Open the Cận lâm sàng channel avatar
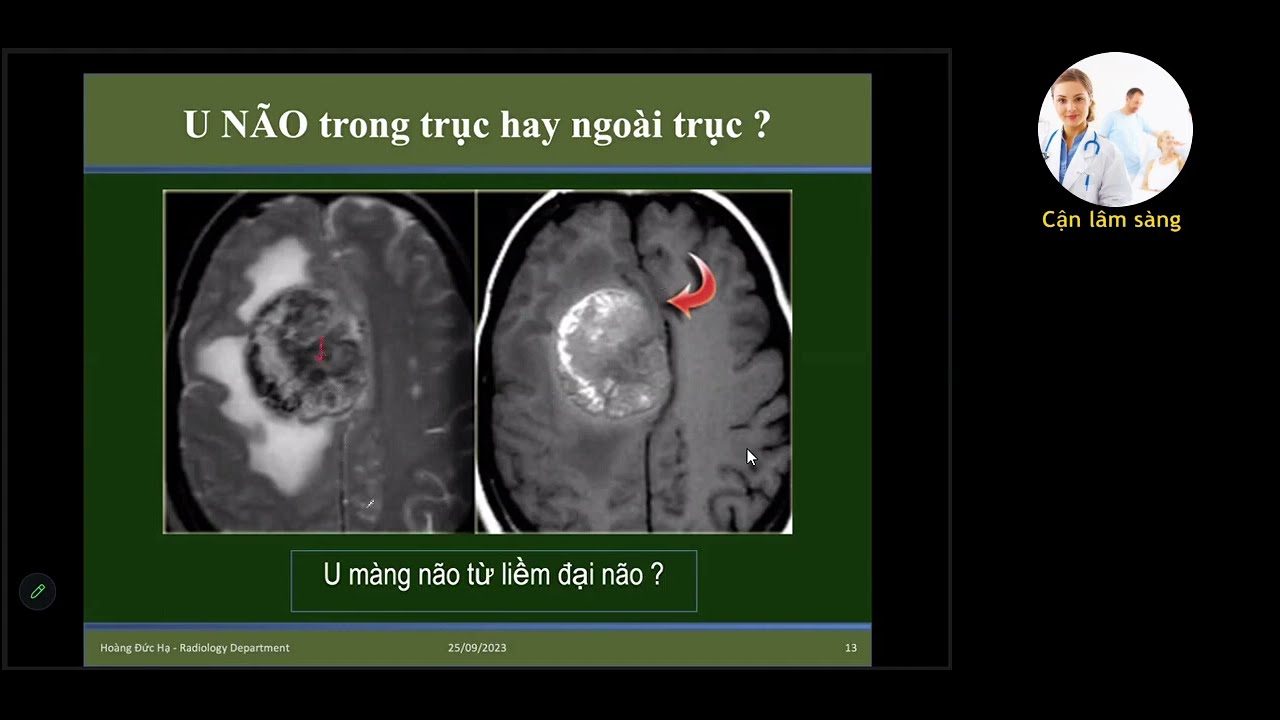This screenshot has height=720, width=1280. pos(1115,130)
